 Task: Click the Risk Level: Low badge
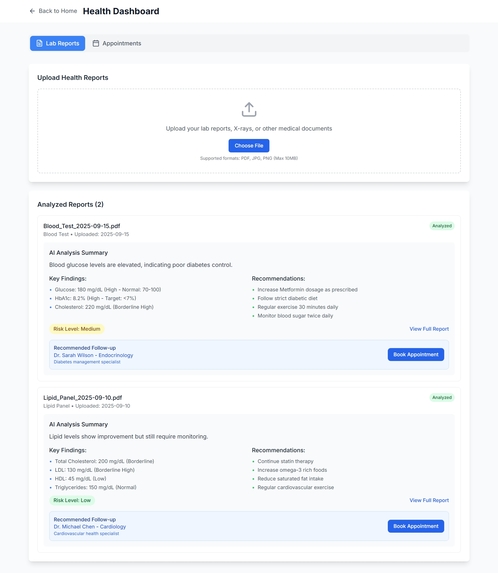(x=72, y=500)
